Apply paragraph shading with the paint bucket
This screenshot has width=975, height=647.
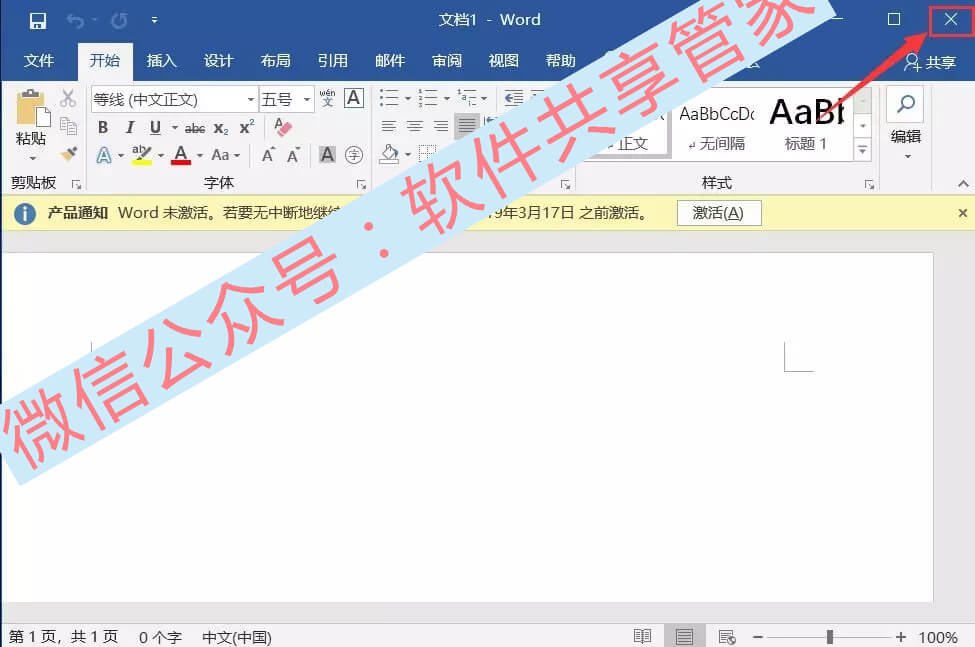point(389,154)
